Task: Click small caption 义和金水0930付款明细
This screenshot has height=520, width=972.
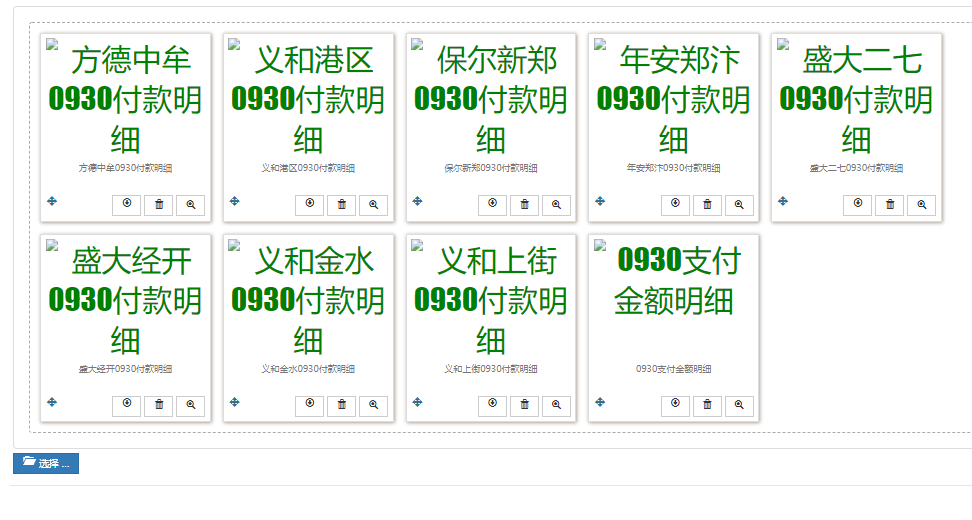Action: (x=308, y=369)
